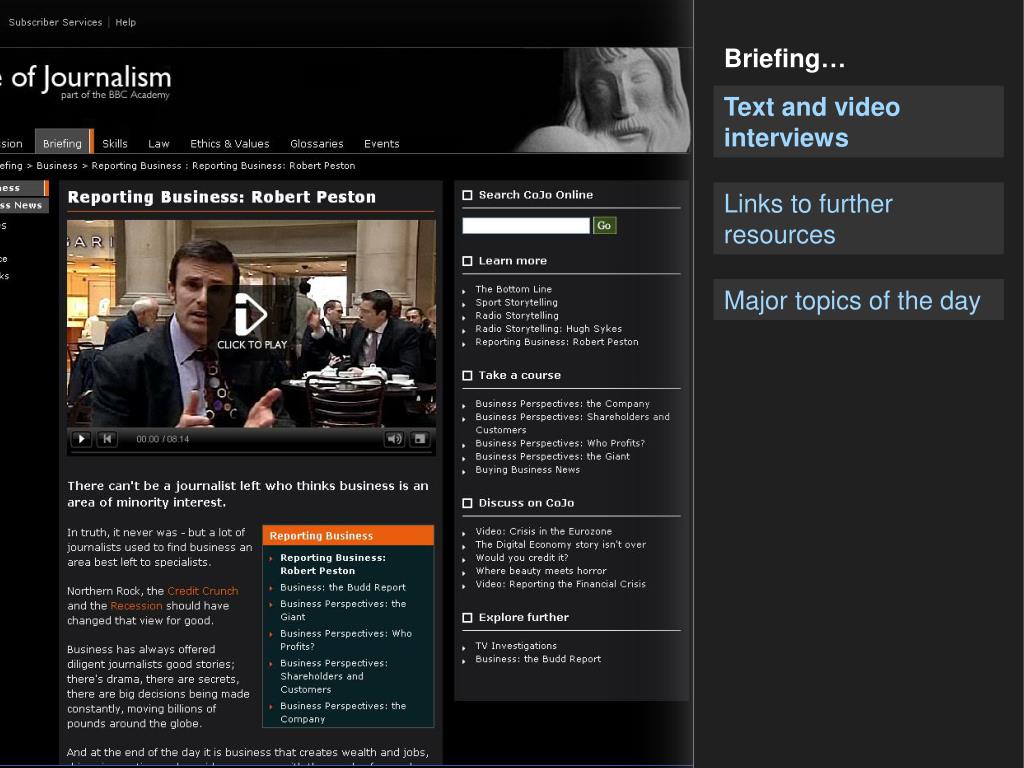Open the TV Investigations link
The image size is (1024, 768).
pyautogui.click(x=516, y=645)
